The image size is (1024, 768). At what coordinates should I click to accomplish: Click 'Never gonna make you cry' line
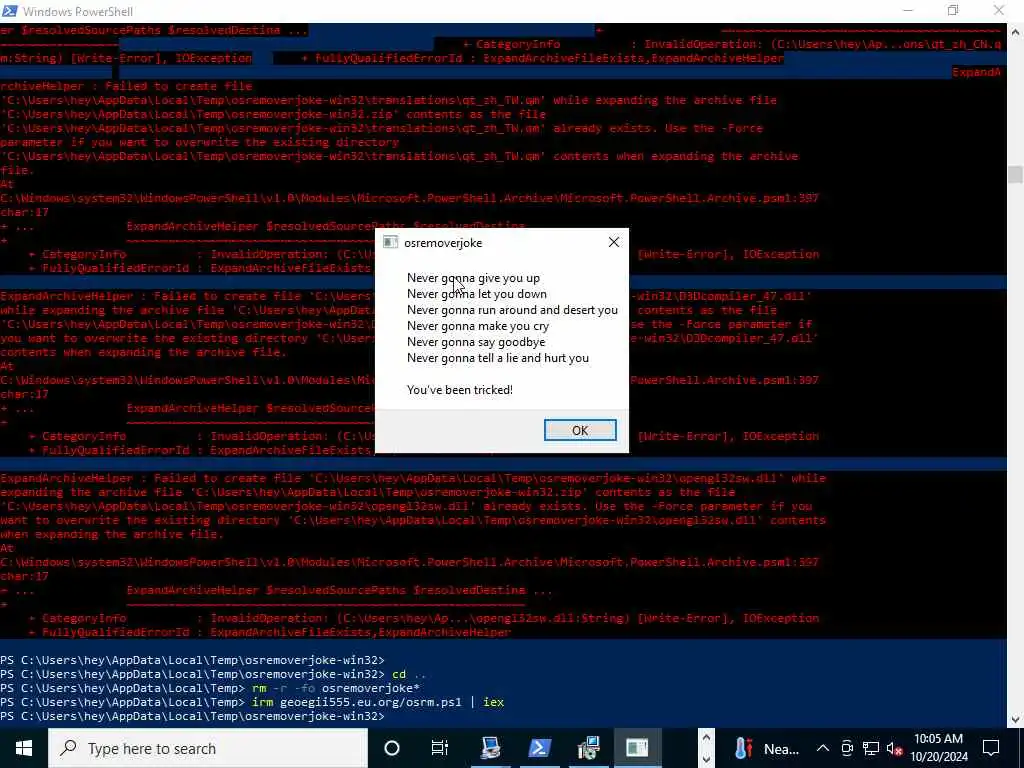pos(478,326)
